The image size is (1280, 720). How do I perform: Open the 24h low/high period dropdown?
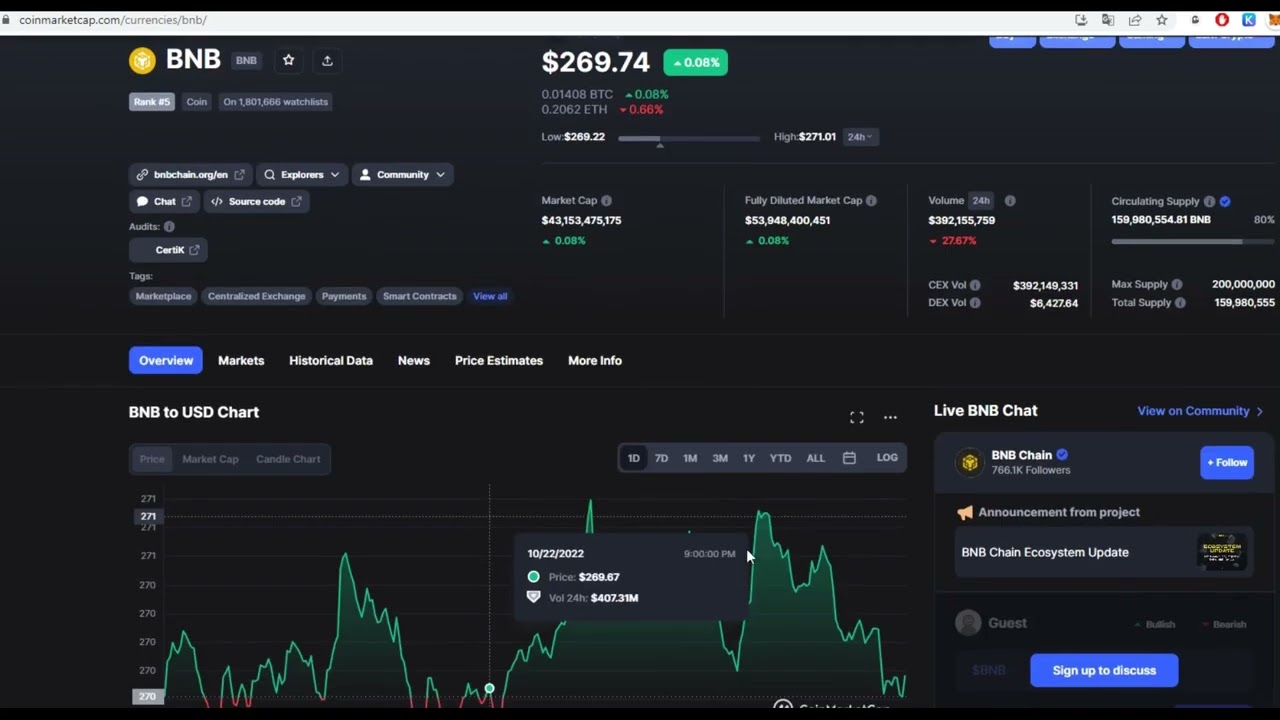click(860, 137)
